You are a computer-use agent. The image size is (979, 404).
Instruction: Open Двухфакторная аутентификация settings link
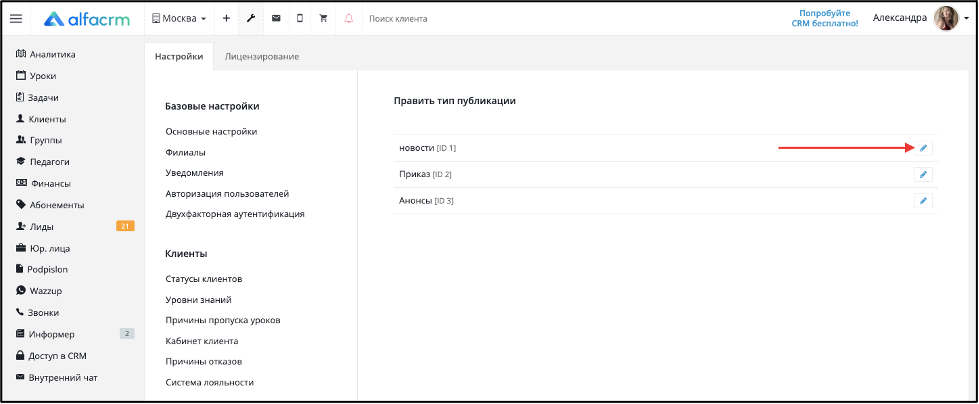click(235, 214)
